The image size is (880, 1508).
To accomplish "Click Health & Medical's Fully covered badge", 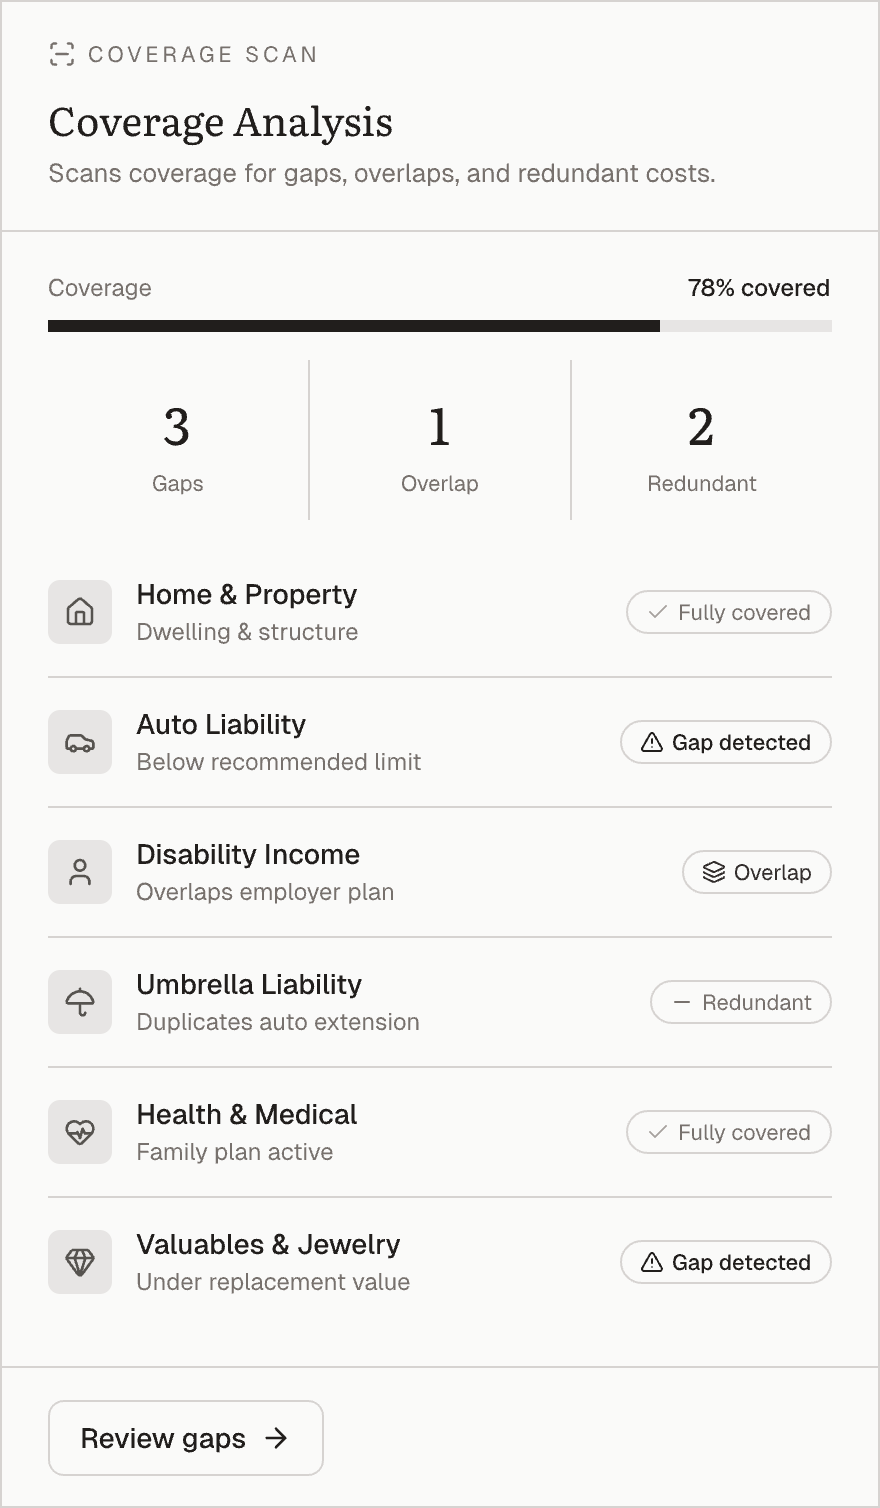I will coord(729,1132).
